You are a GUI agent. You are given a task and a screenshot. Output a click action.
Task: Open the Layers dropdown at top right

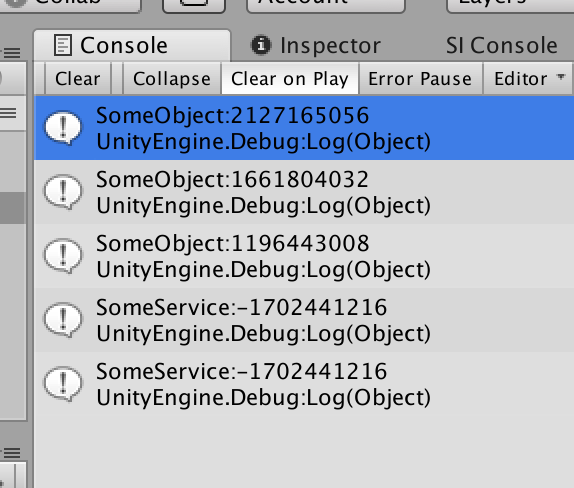tap(510, 5)
